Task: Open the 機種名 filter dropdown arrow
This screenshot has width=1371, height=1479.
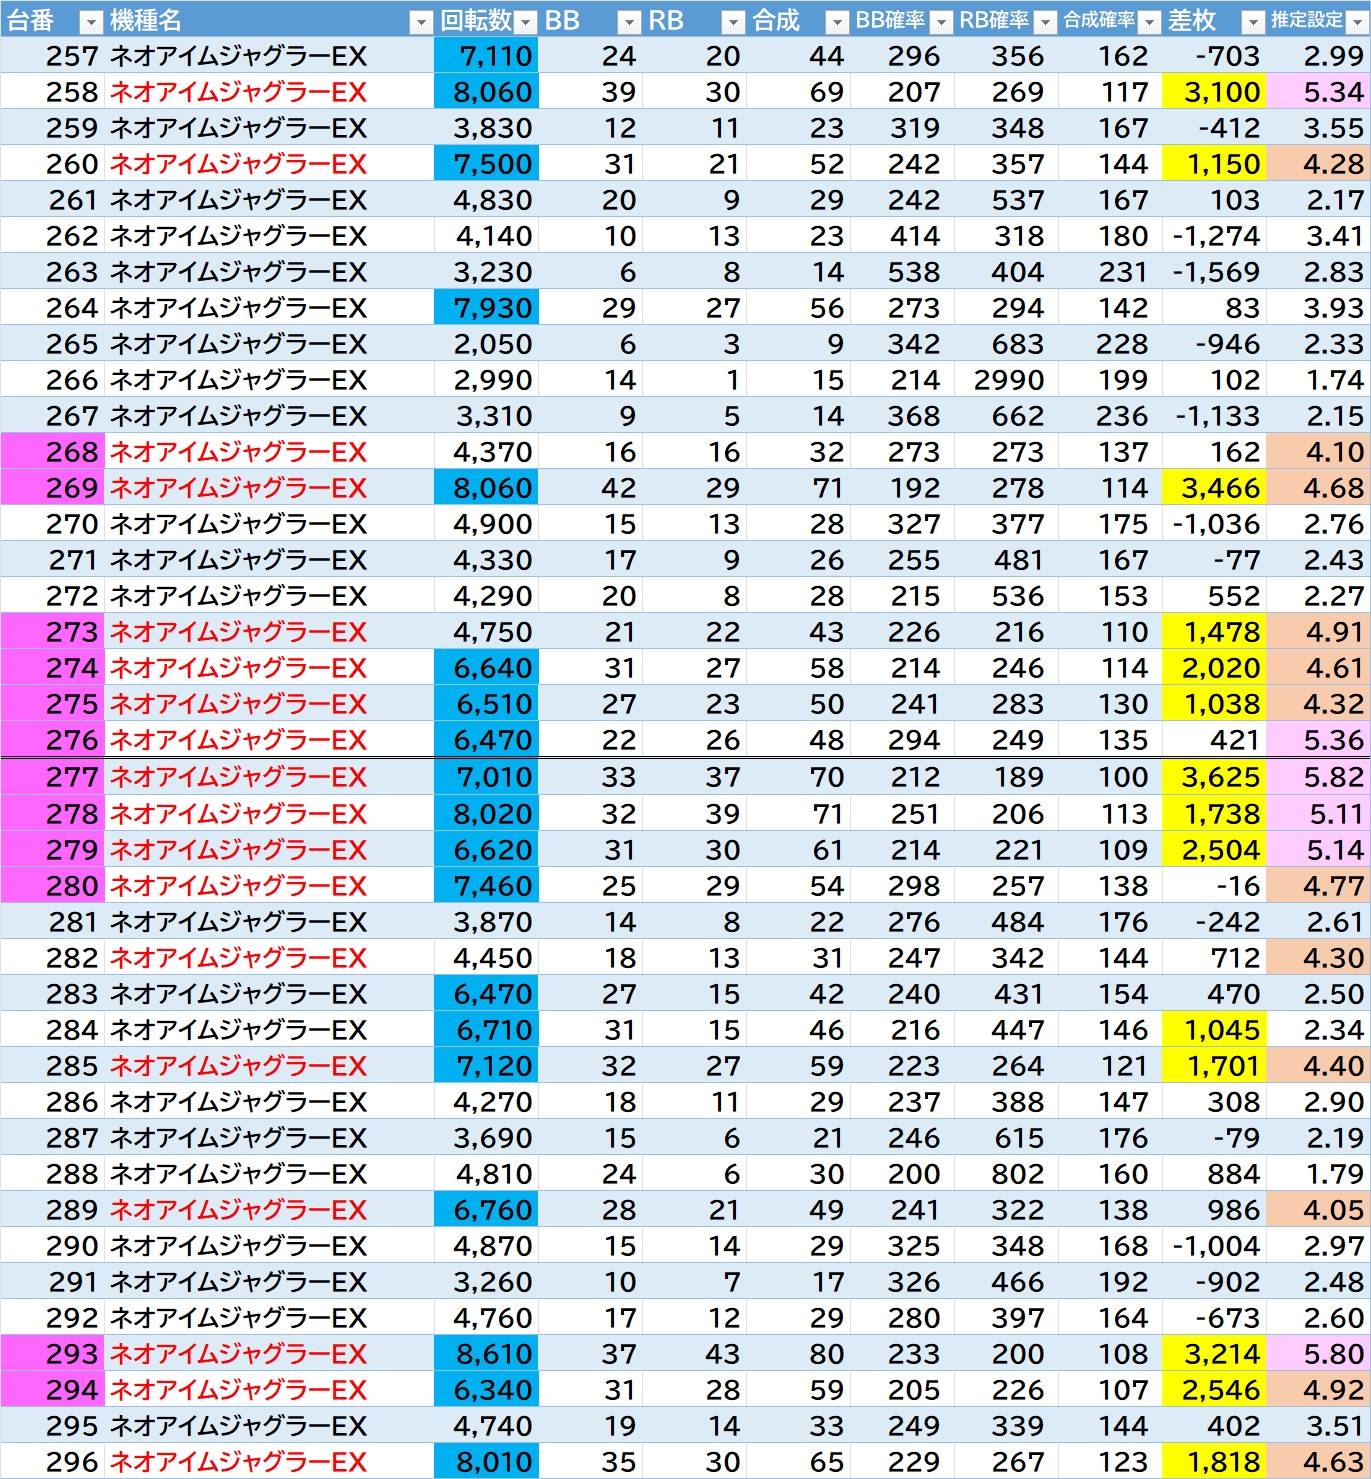Action: pyautogui.click(x=421, y=22)
